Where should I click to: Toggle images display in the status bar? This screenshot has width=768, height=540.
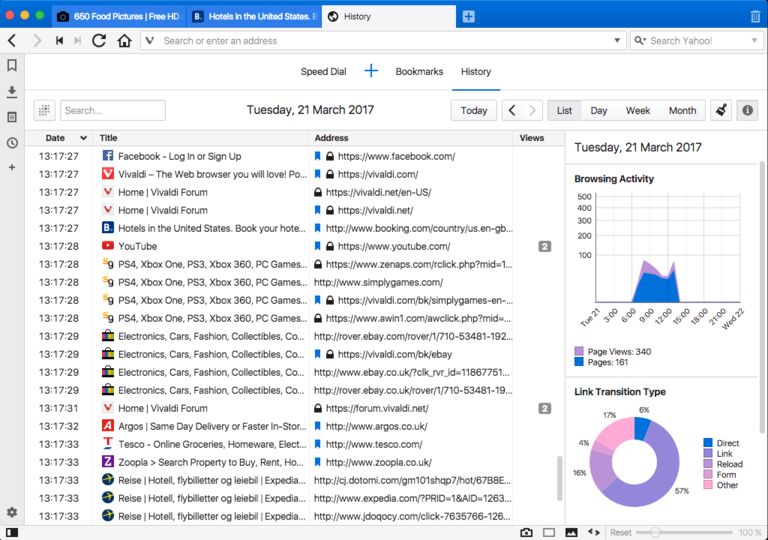(x=572, y=532)
